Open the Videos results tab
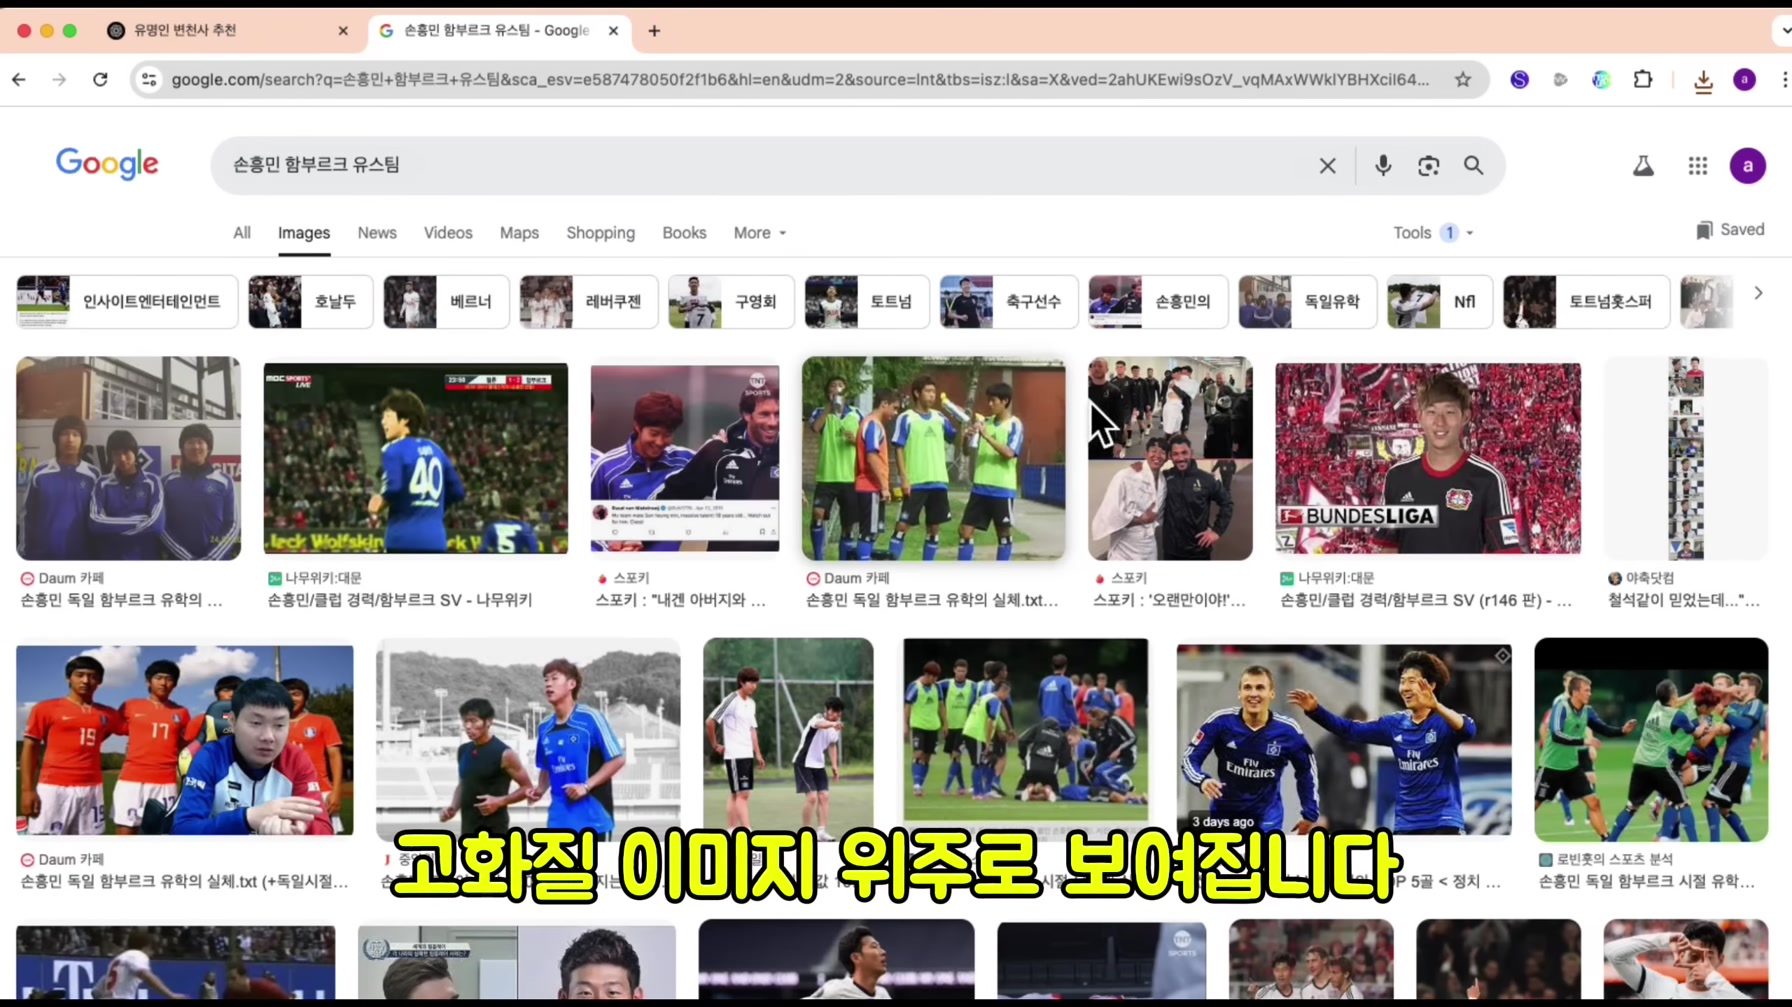The height and width of the screenshot is (1007, 1792). (448, 233)
